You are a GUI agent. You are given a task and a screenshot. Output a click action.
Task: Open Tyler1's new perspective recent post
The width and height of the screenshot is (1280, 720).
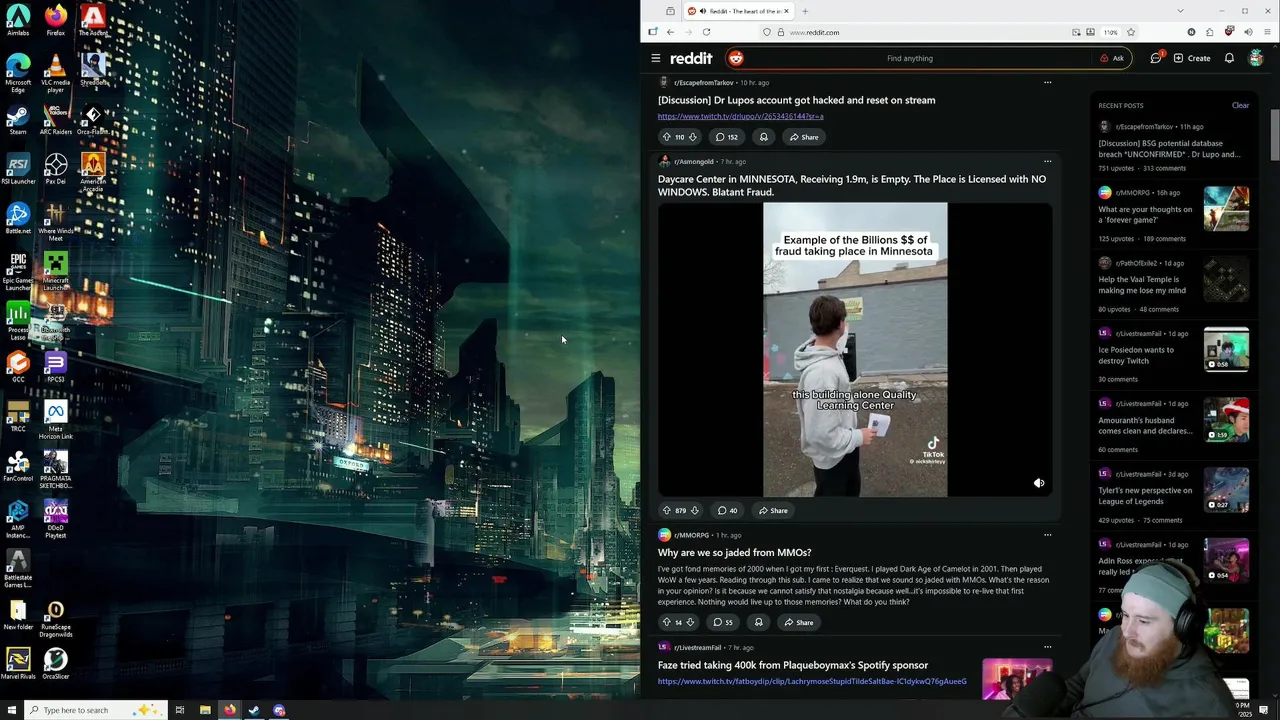pyautogui.click(x=1145, y=495)
